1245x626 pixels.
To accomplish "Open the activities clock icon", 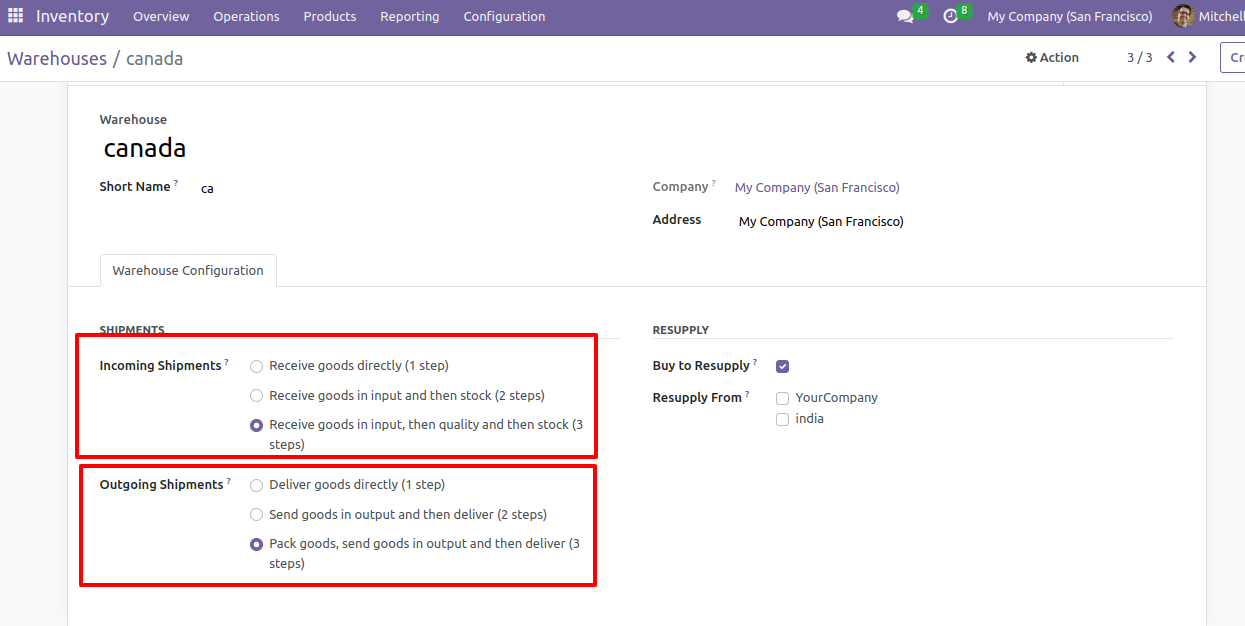I will [950, 17].
